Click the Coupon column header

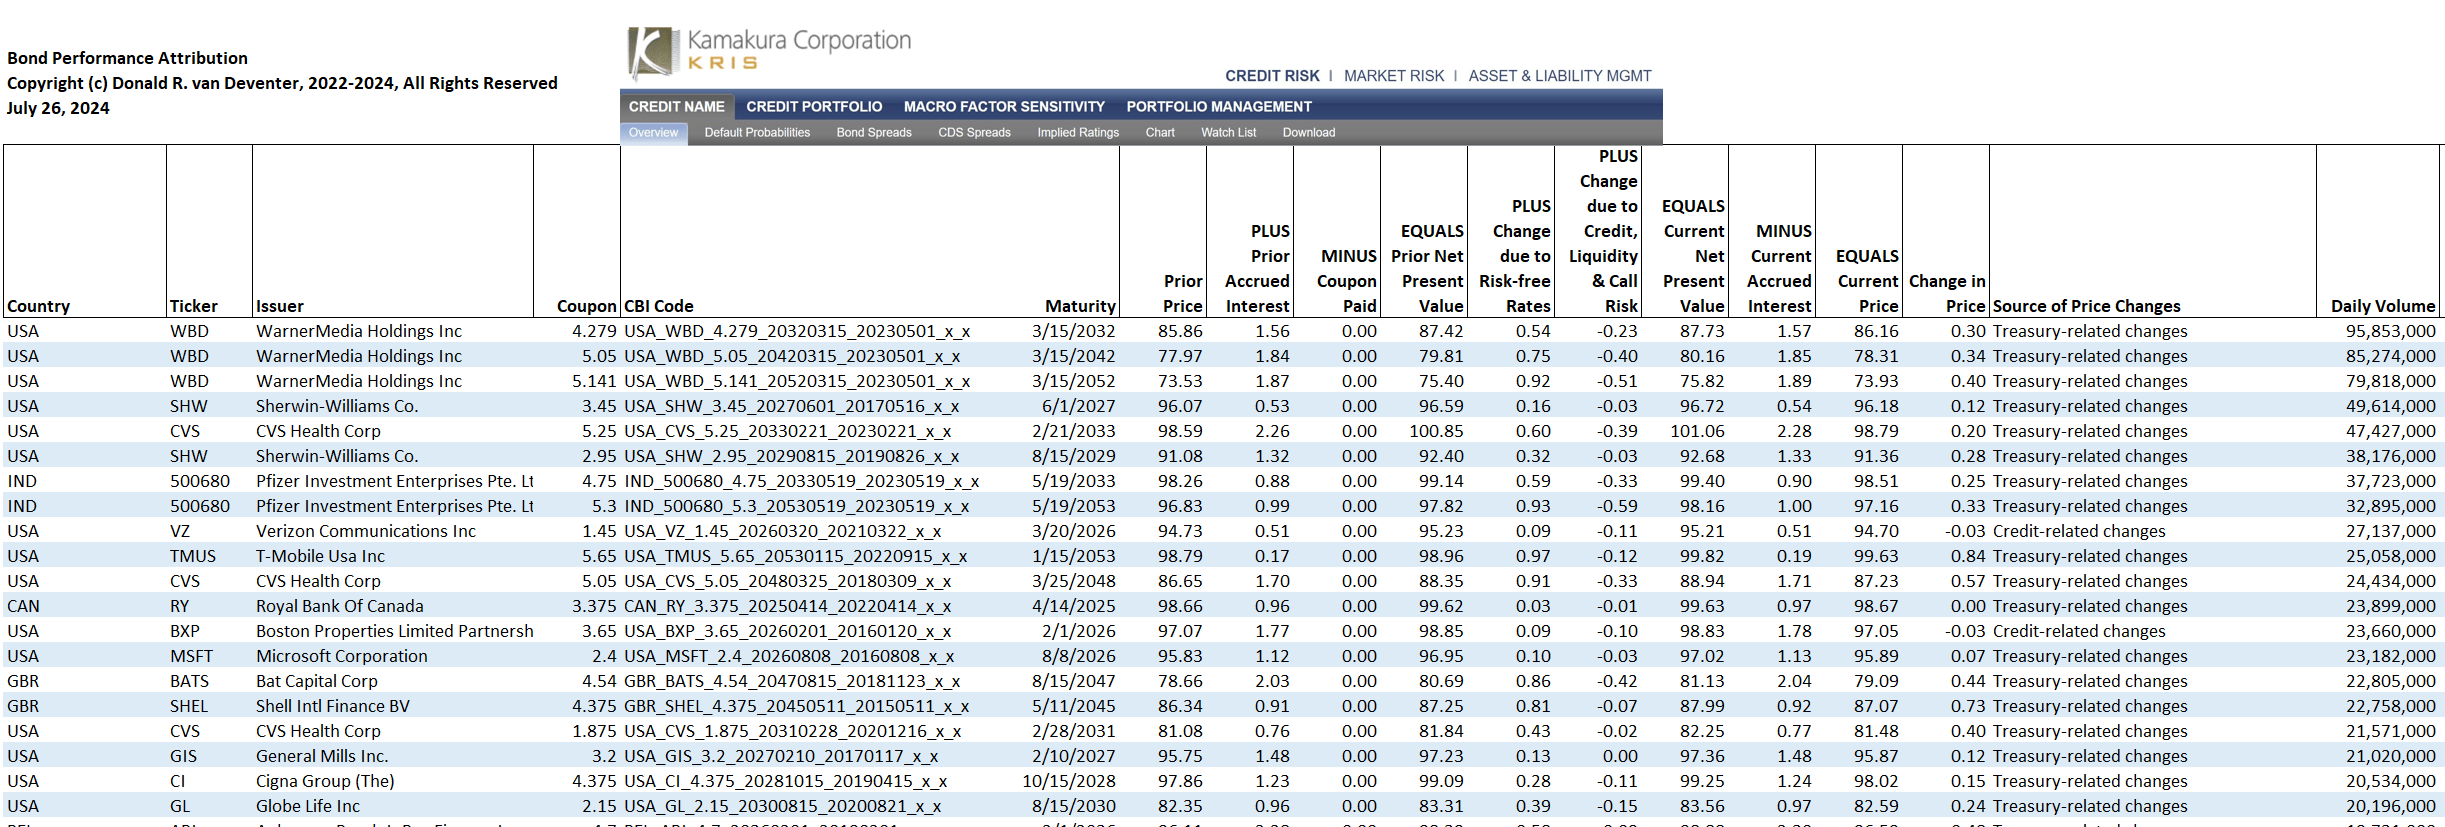pyautogui.click(x=587, y=306)
